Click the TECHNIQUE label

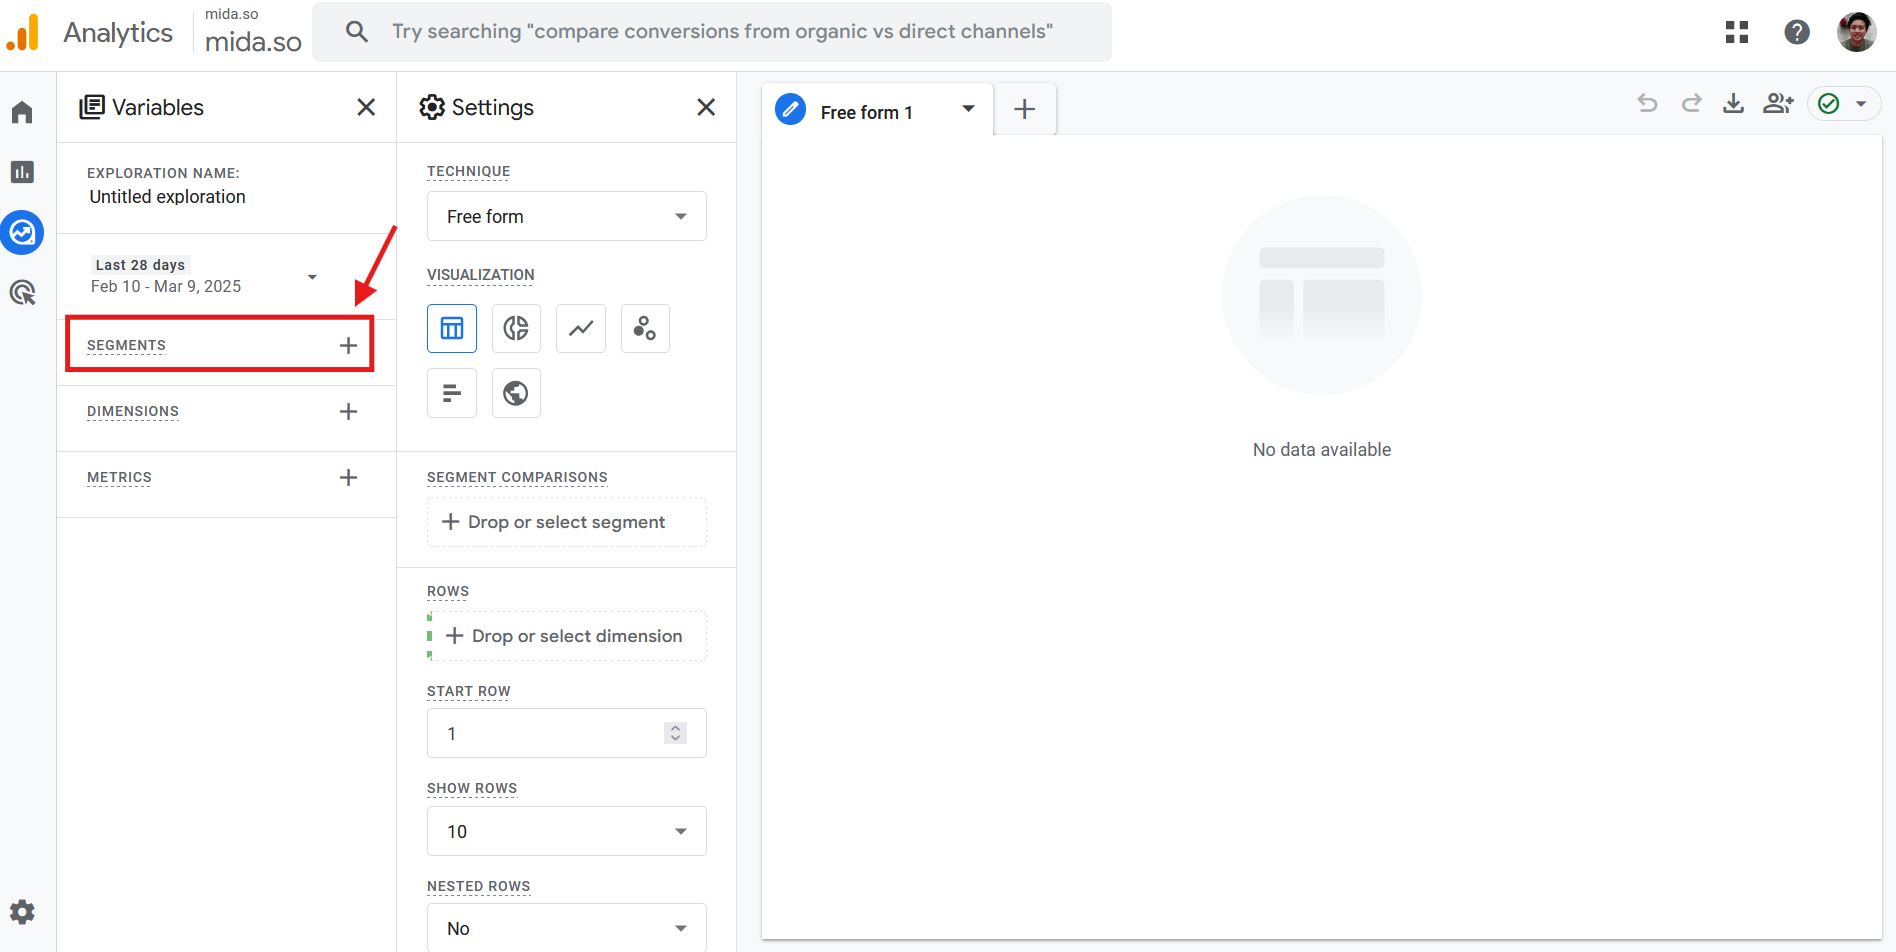(468, 171)
